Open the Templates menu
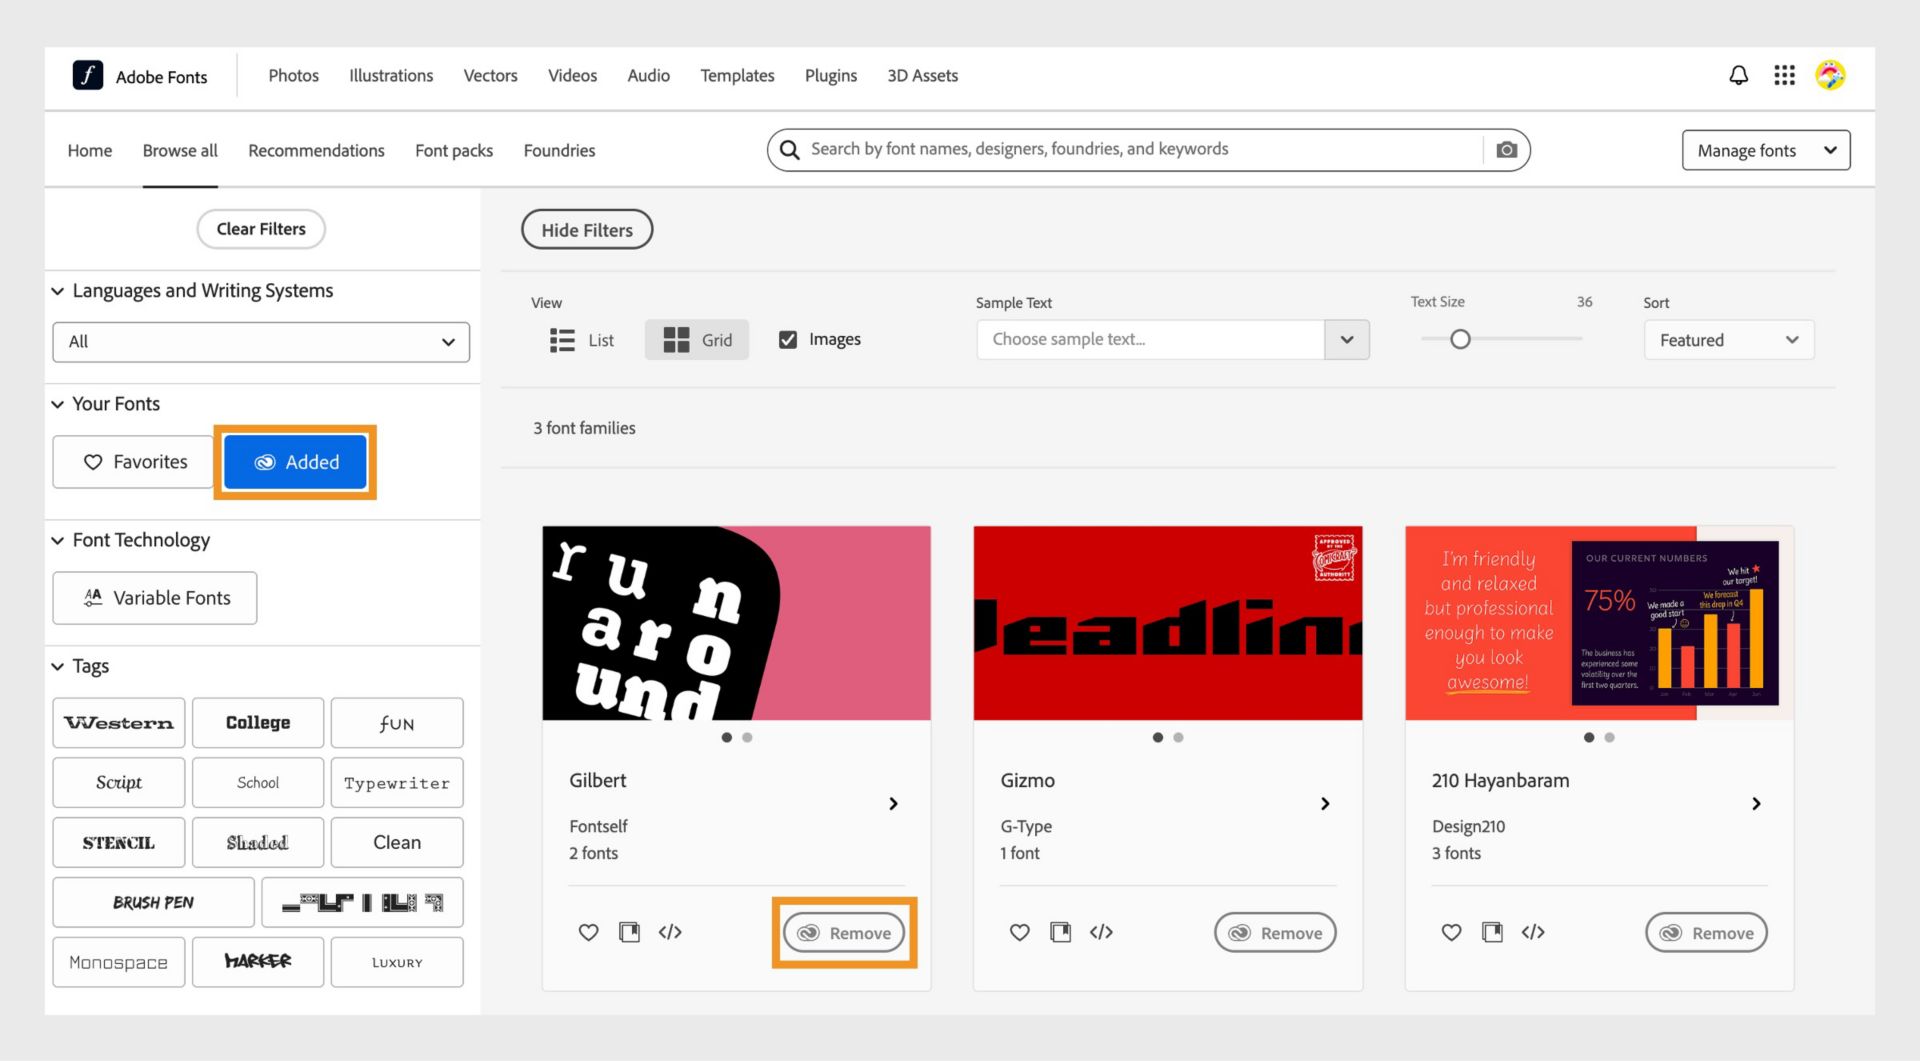 pos(737,75)
